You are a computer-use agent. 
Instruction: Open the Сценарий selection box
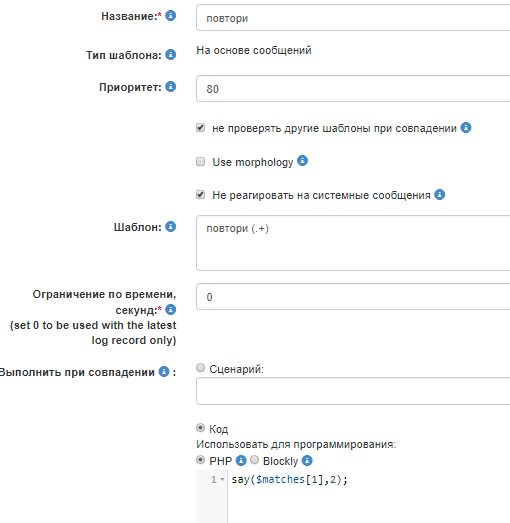353,391
